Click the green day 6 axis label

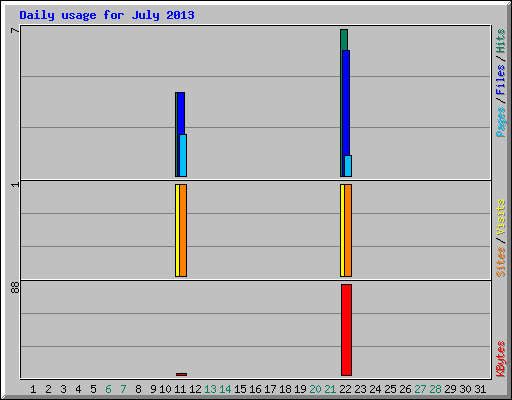(x=108, y=389)
